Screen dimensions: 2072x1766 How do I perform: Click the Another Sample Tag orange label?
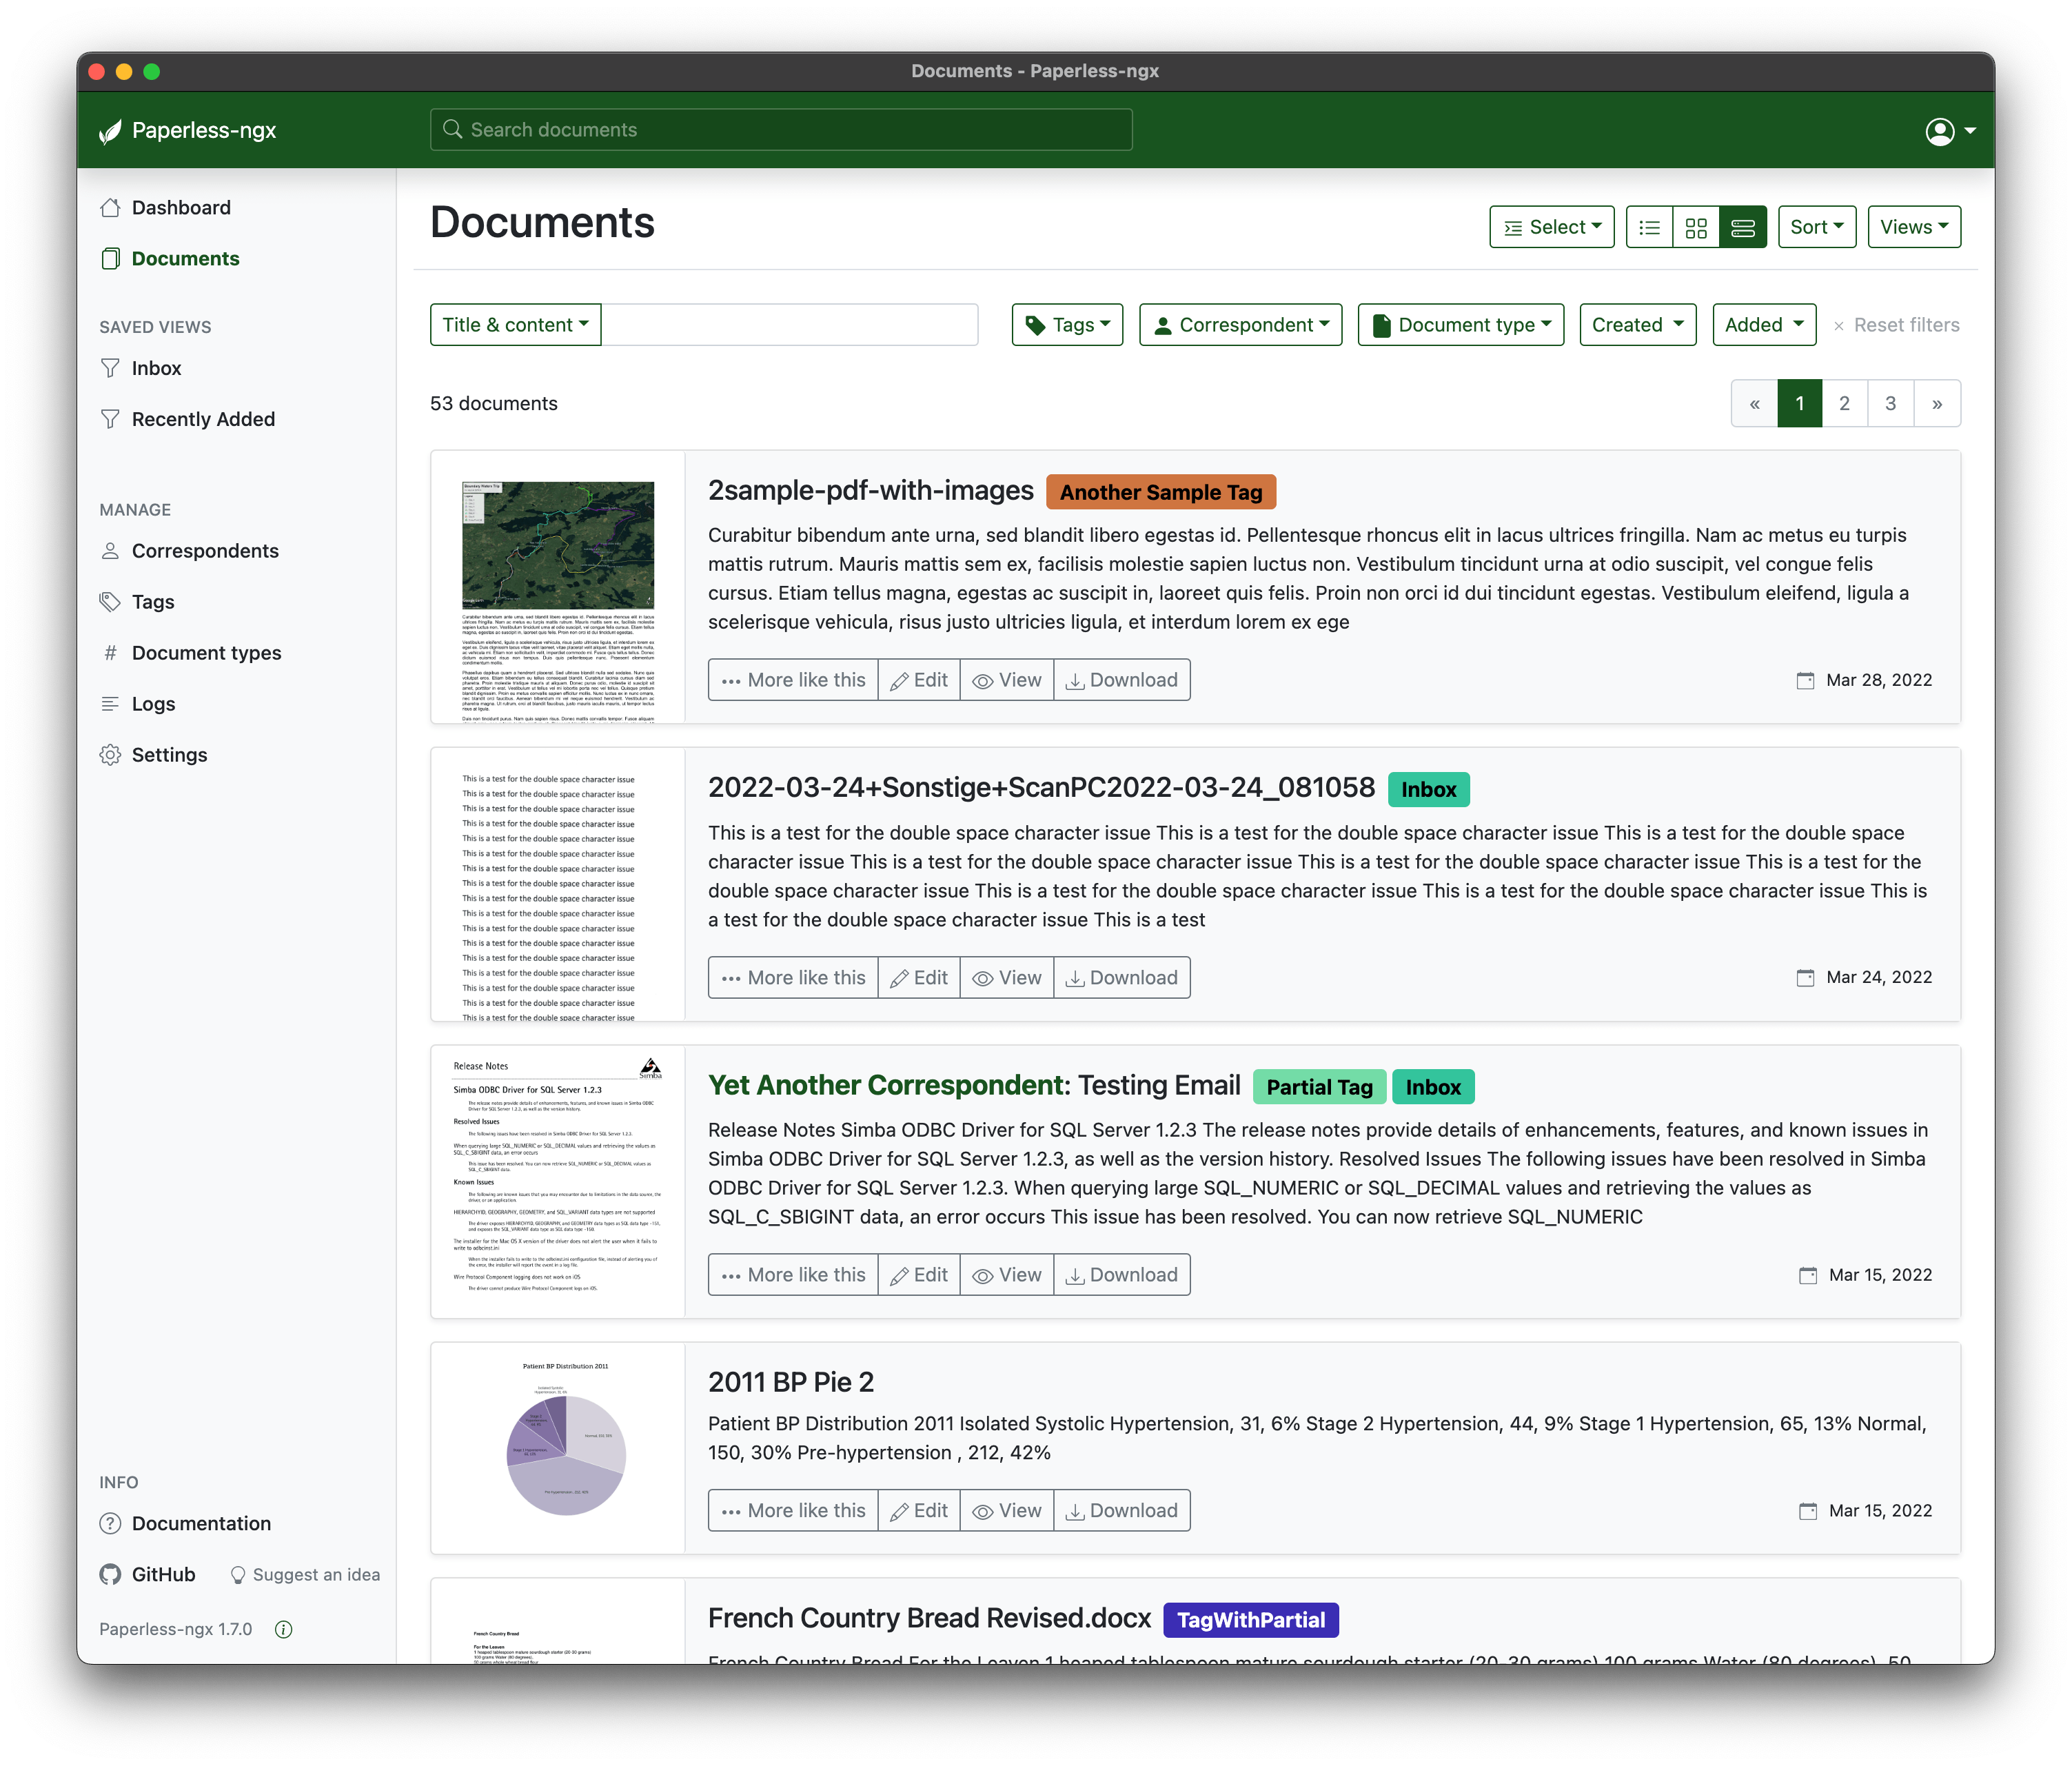[1160, 492]
